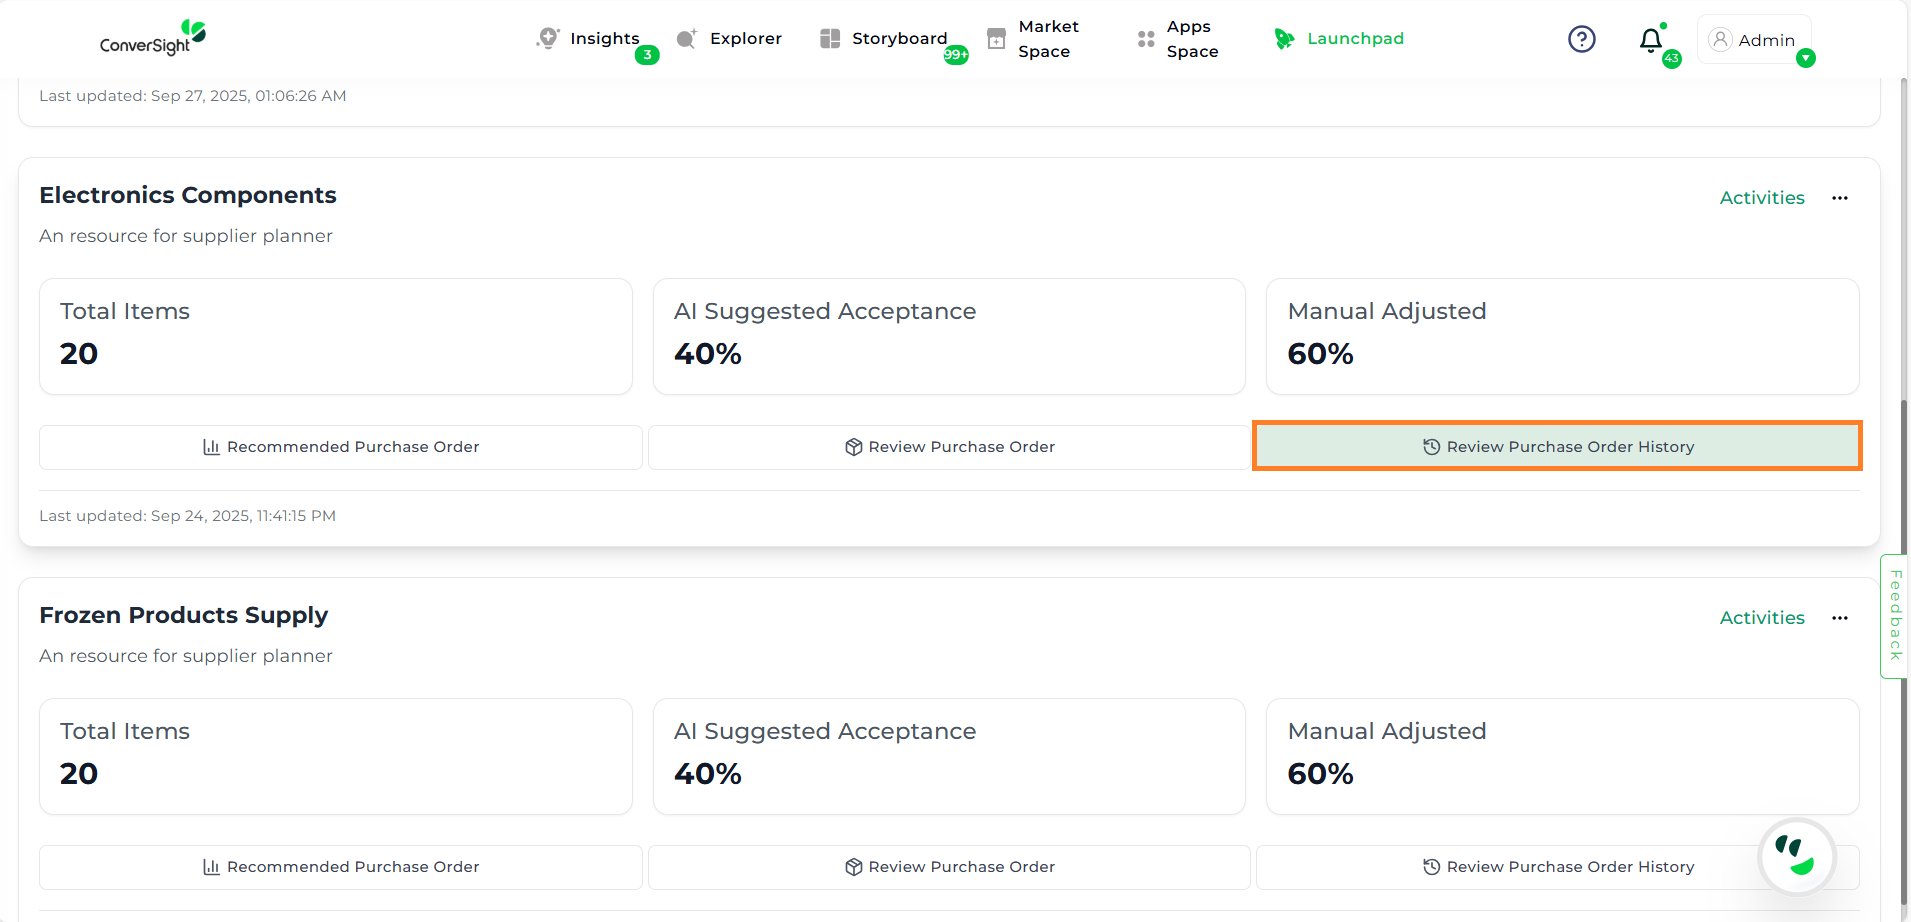Screen dimensions: 1911x922
Task: Click the Storyboard grid icon
Action: (x=830, y=38)
